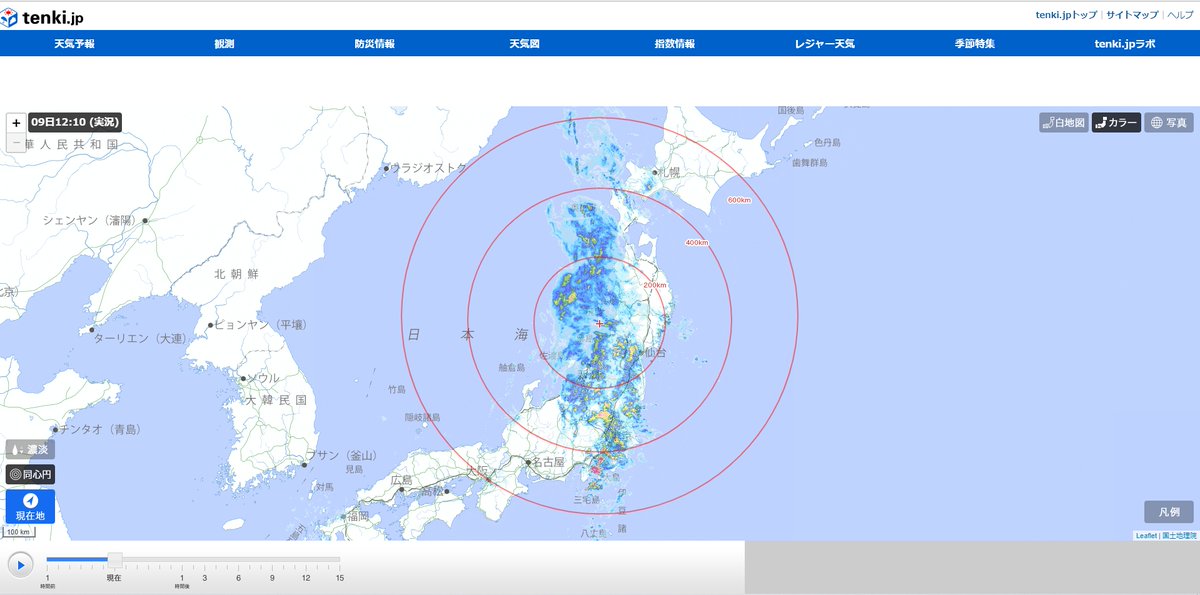Select the 現在 mark on the timeline
Viewport: 1200px width, 595px height.
(114, 578)
